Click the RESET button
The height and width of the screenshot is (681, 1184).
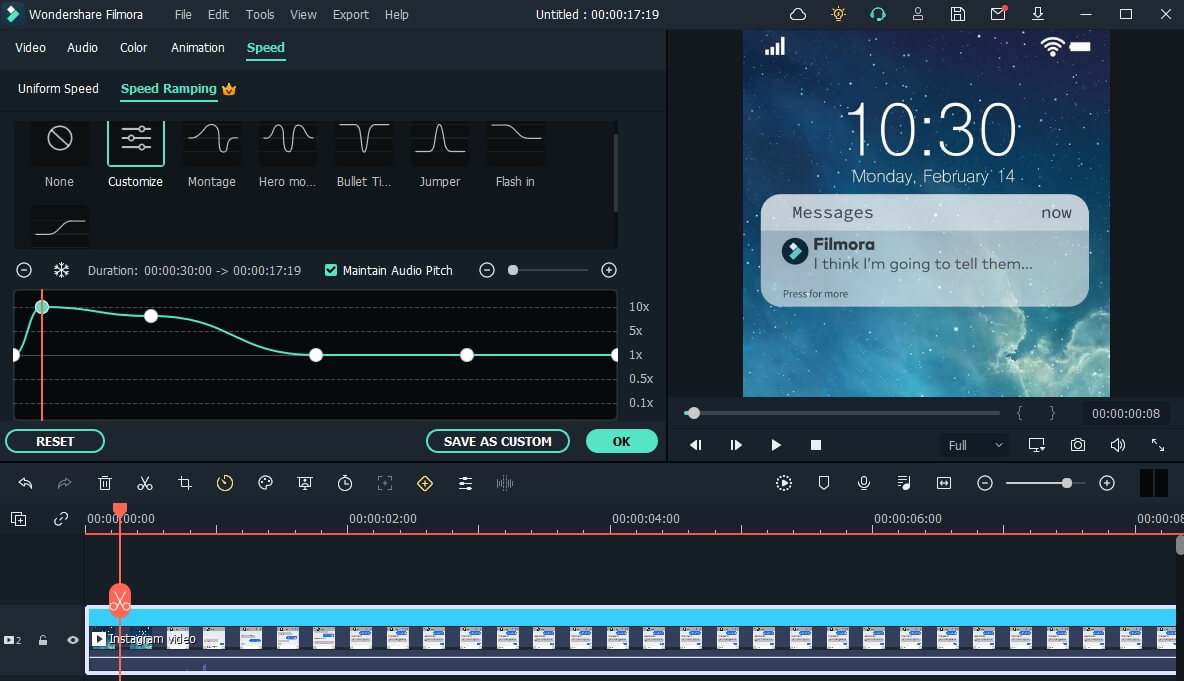tap(55, 442)
